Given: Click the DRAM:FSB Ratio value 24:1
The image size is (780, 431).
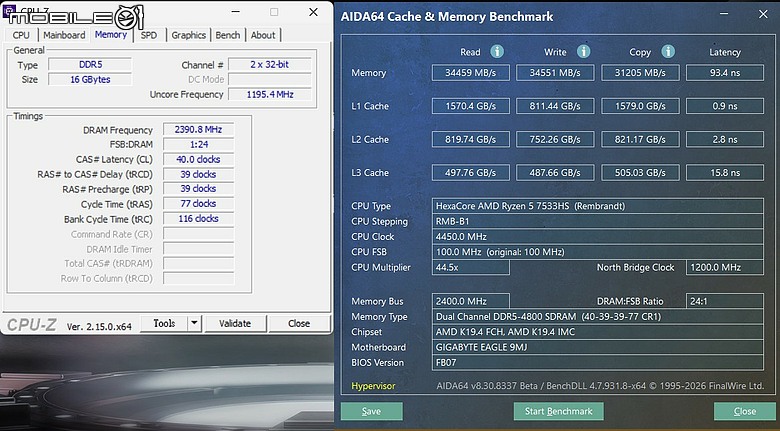Looking at the screenshot, I should pos(725,301).
